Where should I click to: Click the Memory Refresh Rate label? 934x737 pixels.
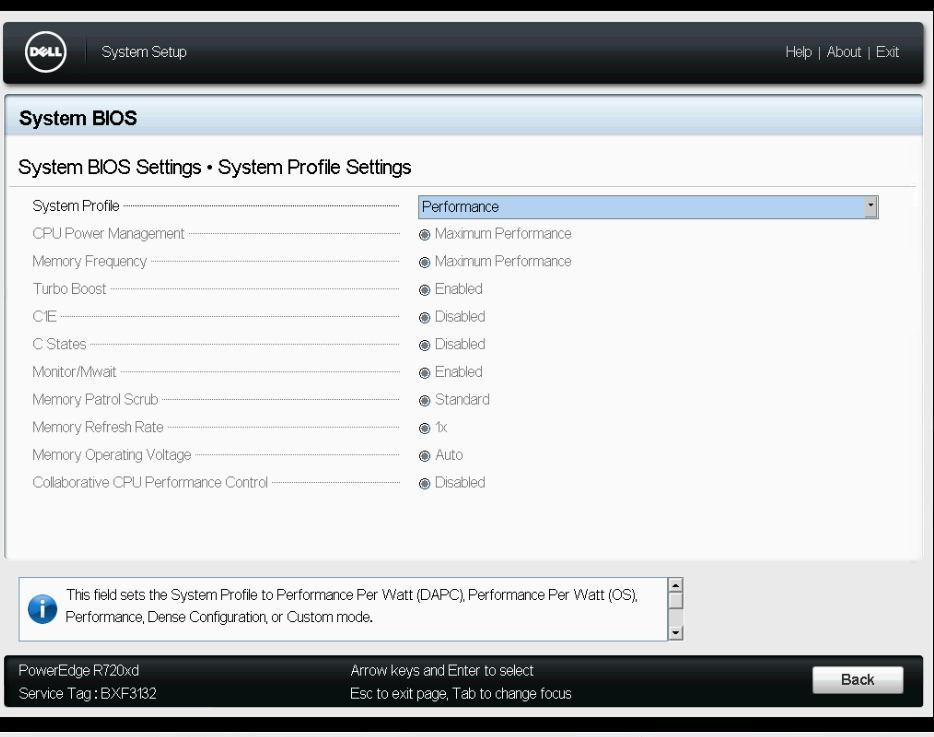[98, 427]
